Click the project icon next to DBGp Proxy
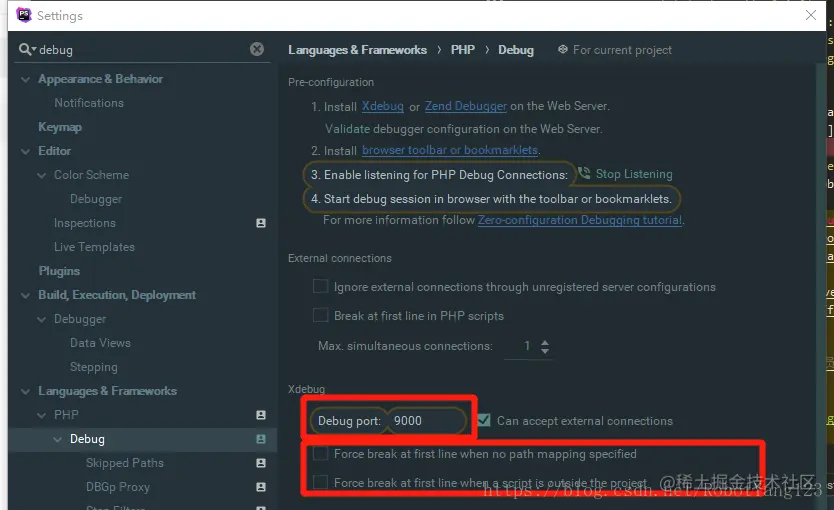 [261, 487]
